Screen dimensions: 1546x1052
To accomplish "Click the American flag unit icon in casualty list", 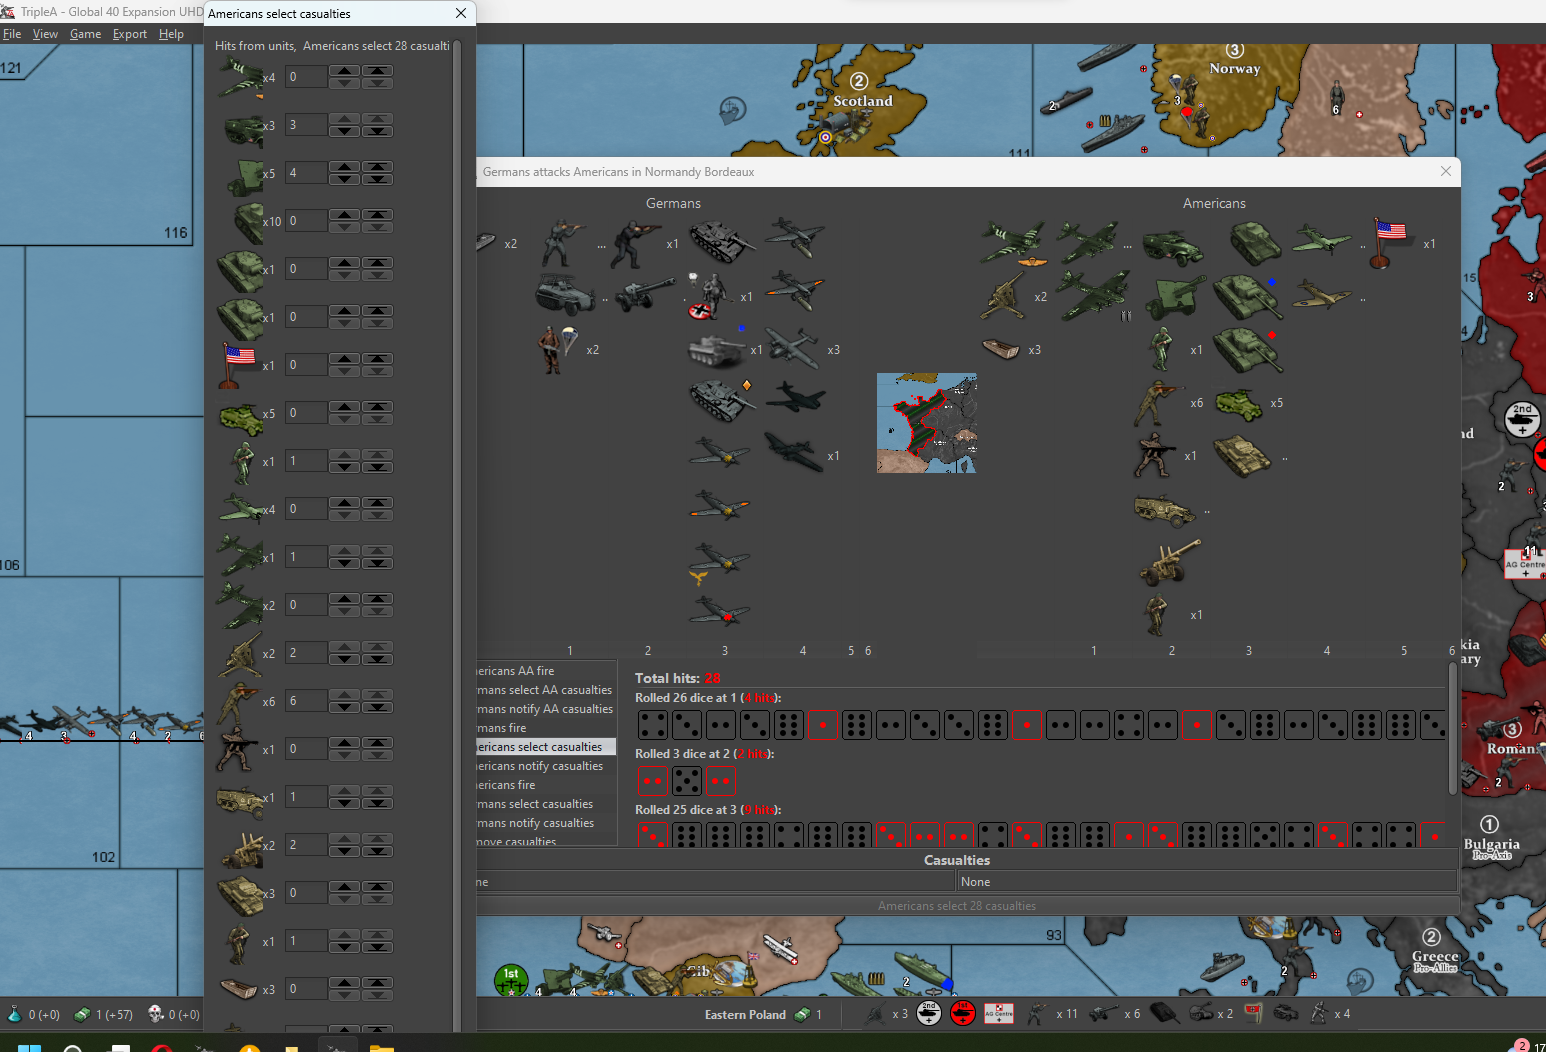I will tap(238, 365).
